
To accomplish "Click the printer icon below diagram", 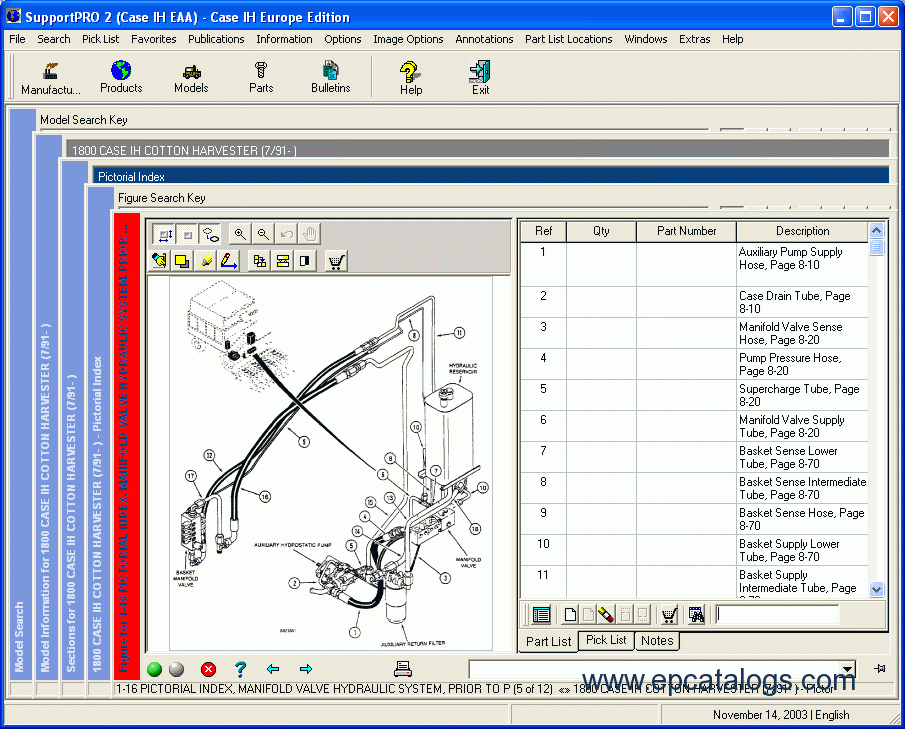I will [x=402, y=669].
